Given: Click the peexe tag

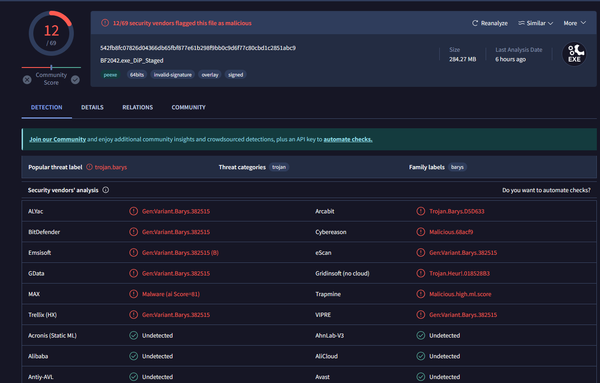Looking at the screenshot, I should click(110, 75).
